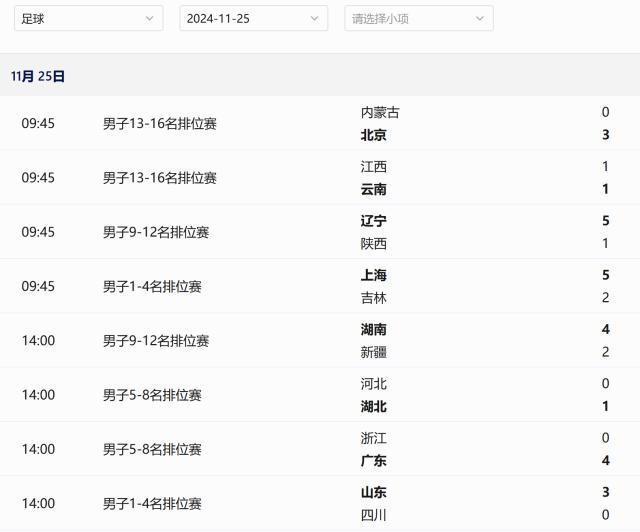Click the 陕西 team name
The height and width of the screenshot is (532, 640).
pyautogui.click(x=374, y=243)
